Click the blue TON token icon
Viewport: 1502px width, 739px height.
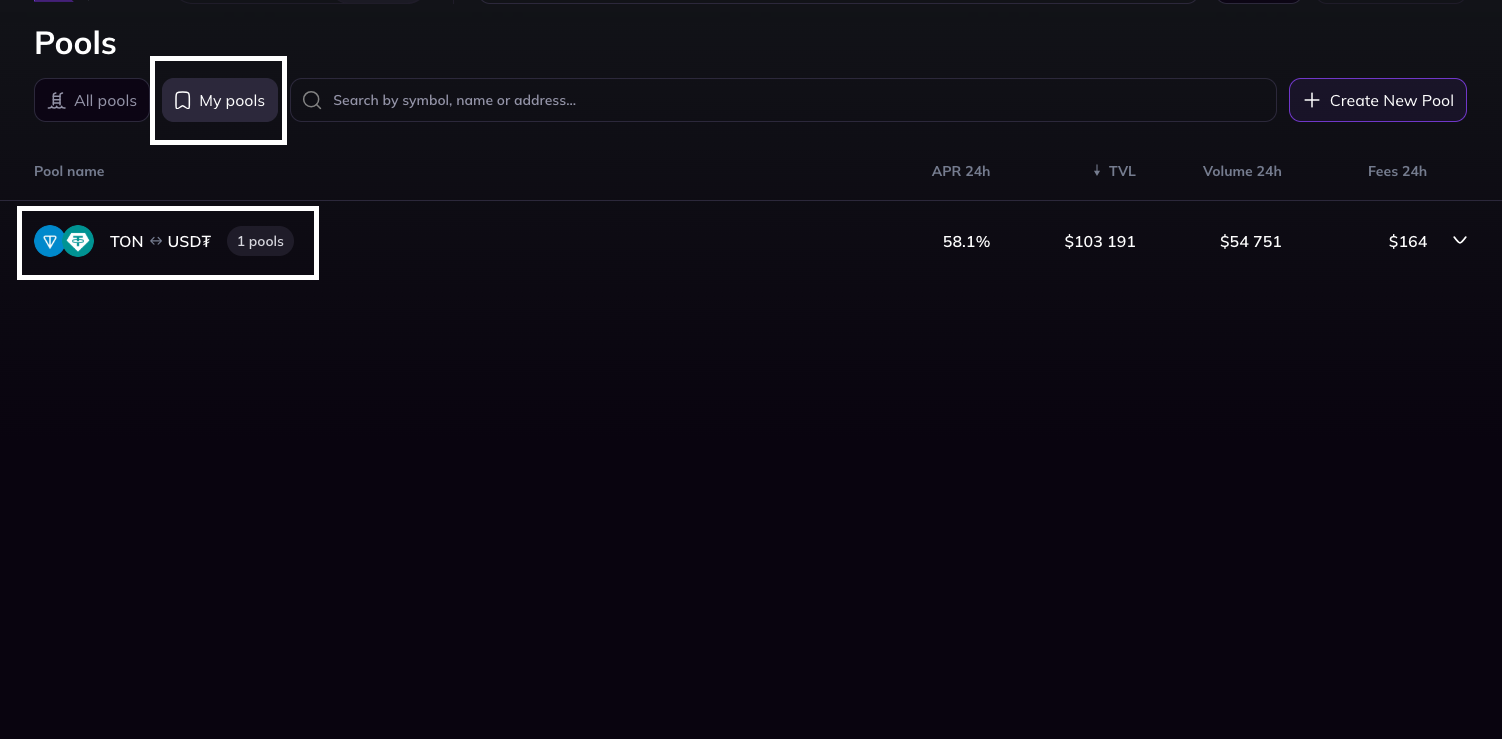[x=49, y=241]
